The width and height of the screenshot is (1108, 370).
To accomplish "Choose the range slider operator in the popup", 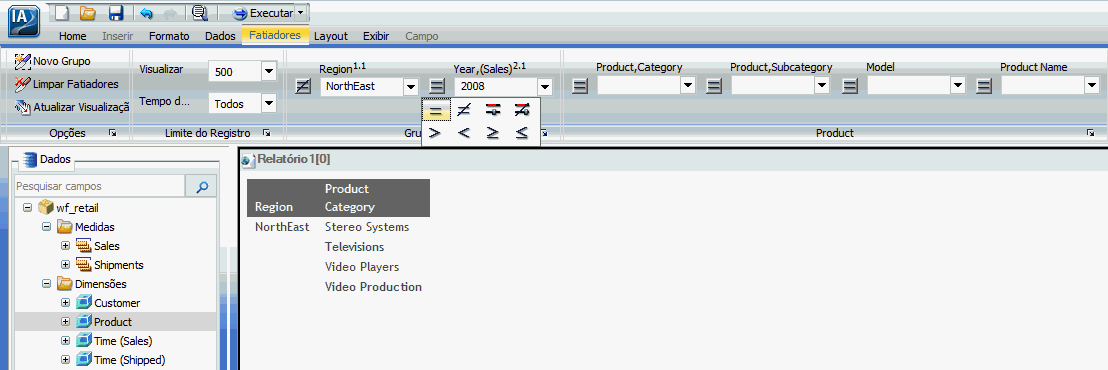I will click(x=493, y=110).
